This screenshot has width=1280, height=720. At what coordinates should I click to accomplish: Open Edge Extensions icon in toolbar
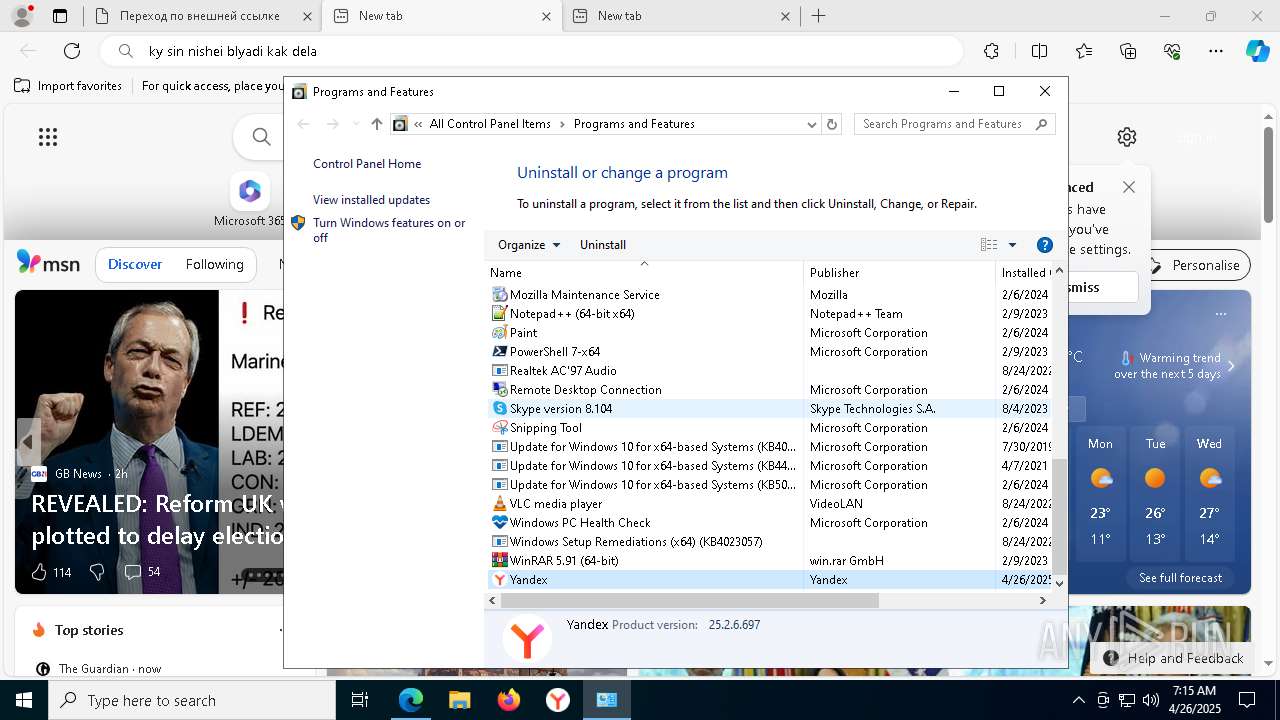991,51
